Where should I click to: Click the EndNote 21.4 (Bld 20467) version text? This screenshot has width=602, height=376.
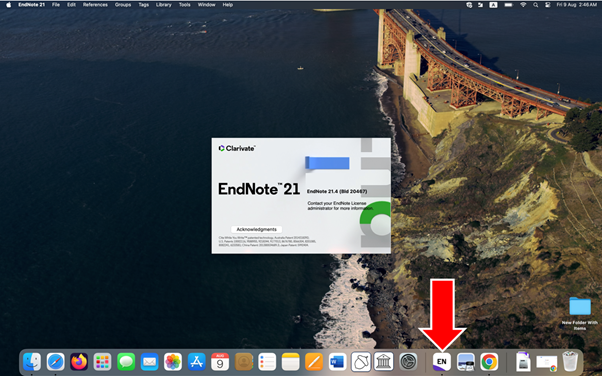337,191
